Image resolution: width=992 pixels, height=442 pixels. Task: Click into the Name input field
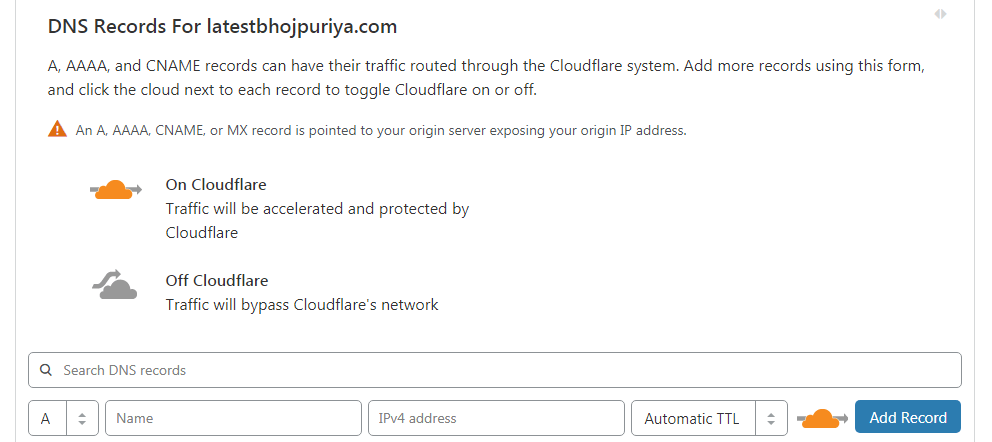point(233,418)
